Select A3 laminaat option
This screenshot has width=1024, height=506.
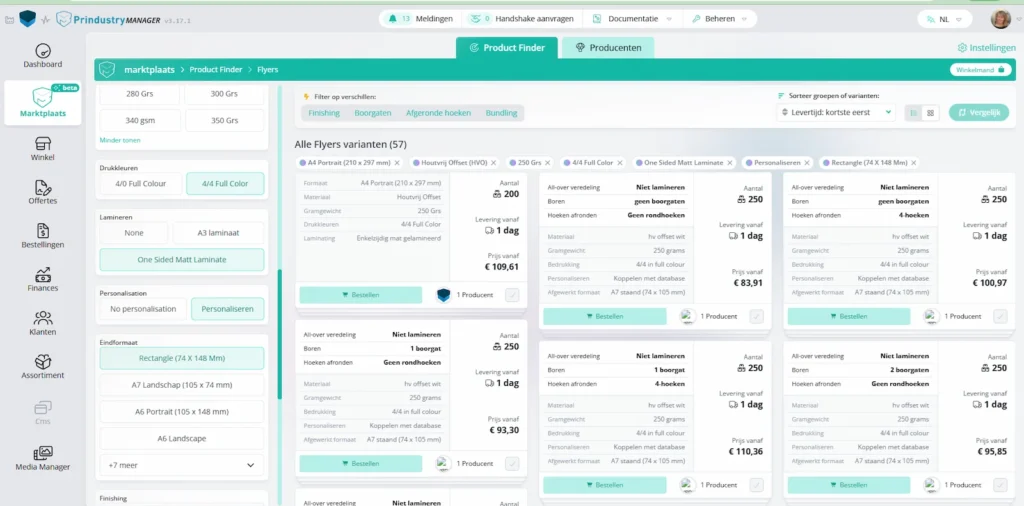tap(218, 232)
